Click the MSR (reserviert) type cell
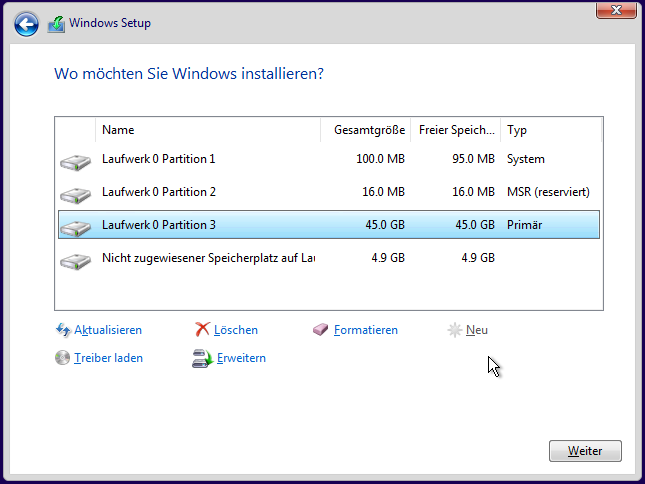This screenshot has width=645, height=484. 548,192
